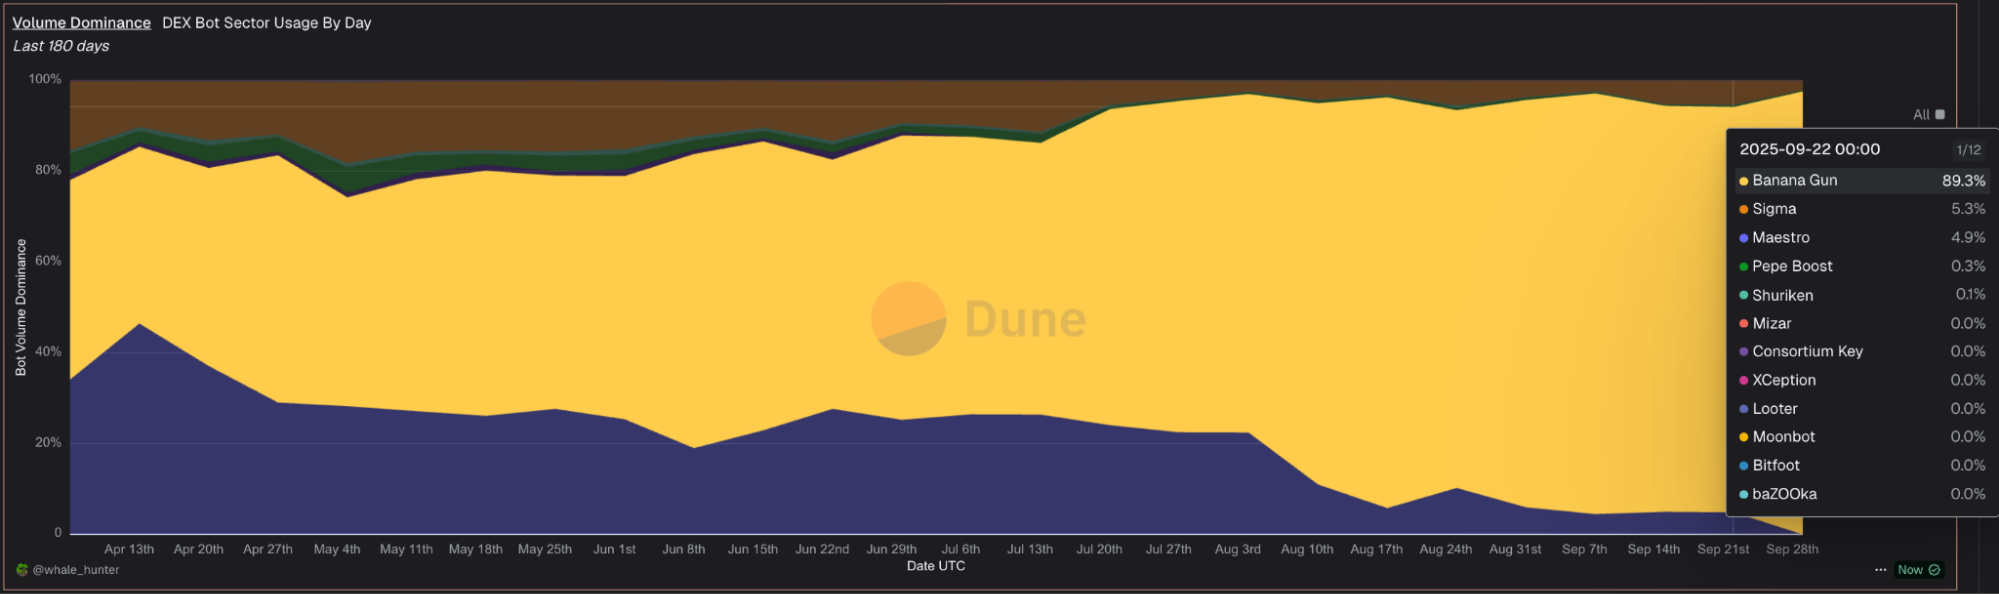This screenshot has width=1999, height=595.
Task: Click the Date UTC axis title
Action: point(936,566)
